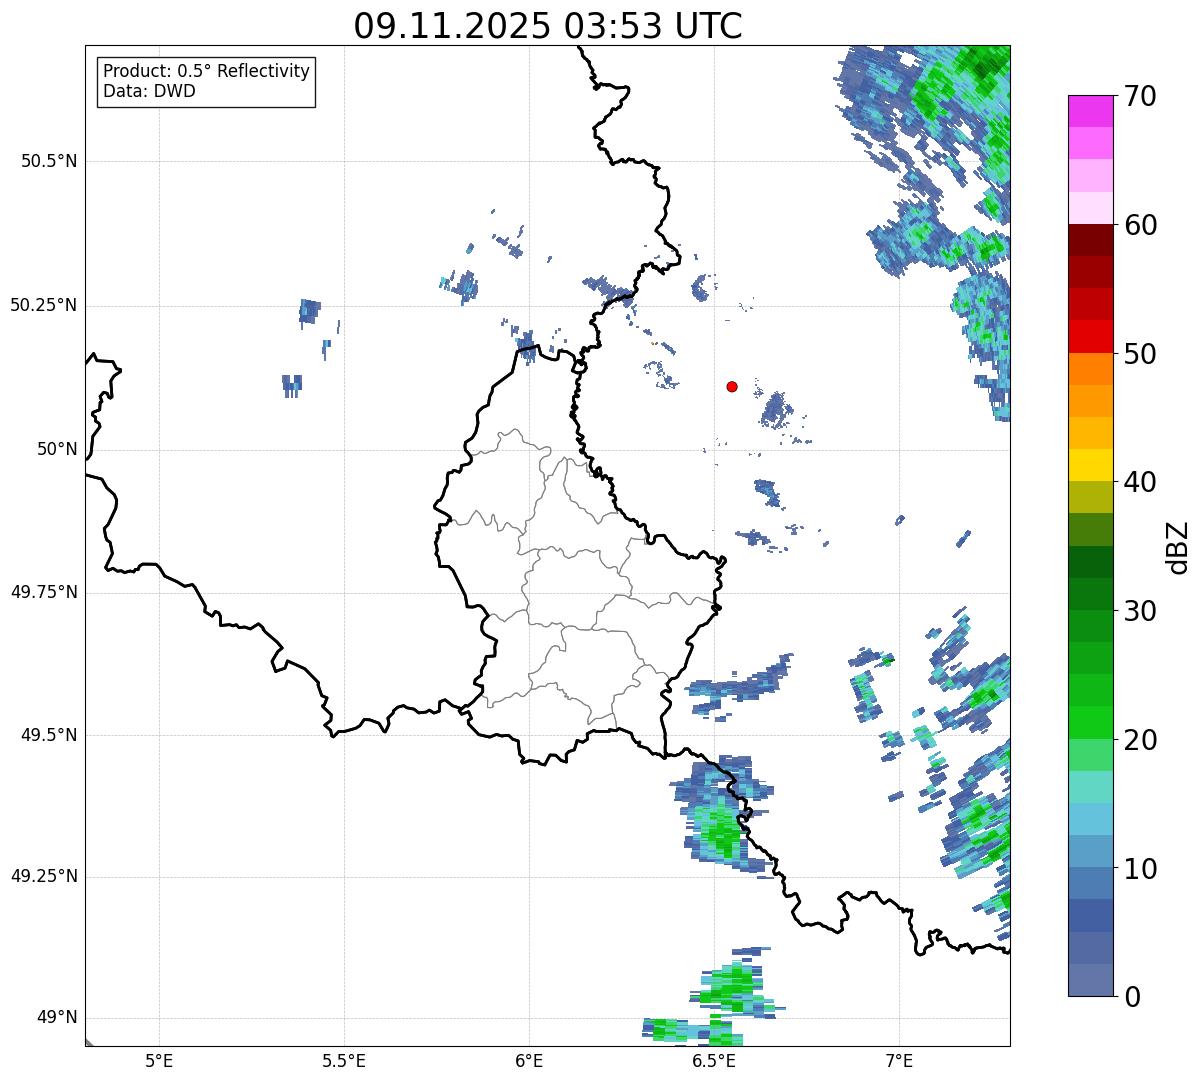Click the dark maroon colorbar swatch below 60
The width and height of the screenshot is (1202, 1081).
1091,240
